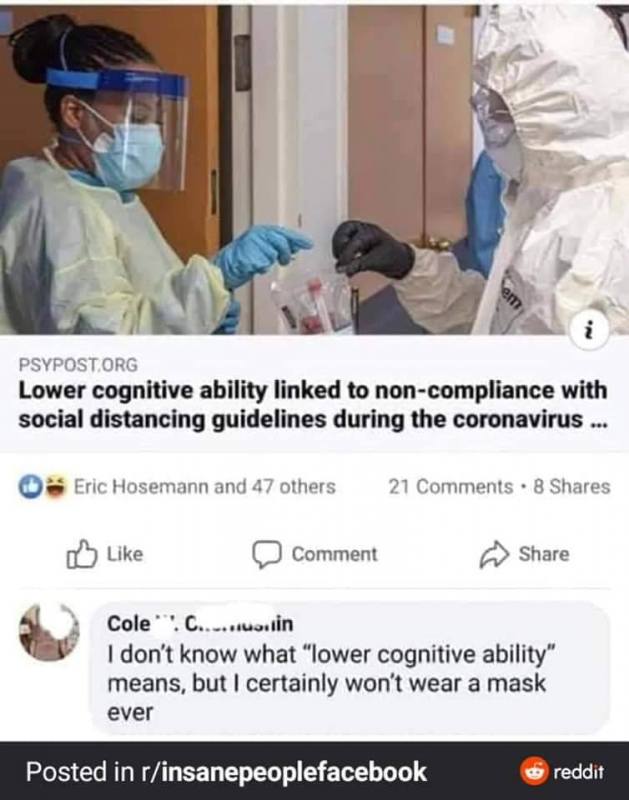Click the blue like reaction icon
The height and width of the screenshot is (800, 629).
tap(29, 486)
